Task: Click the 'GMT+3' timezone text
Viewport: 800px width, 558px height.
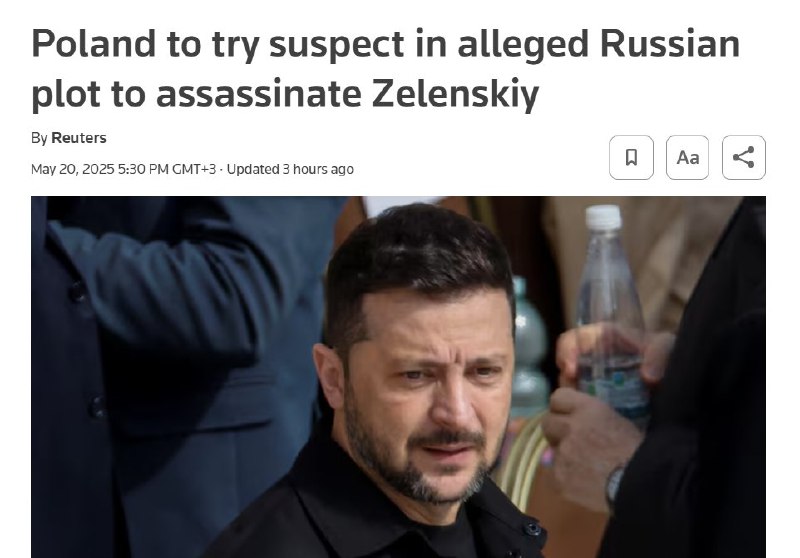Action: click(194, 169)
